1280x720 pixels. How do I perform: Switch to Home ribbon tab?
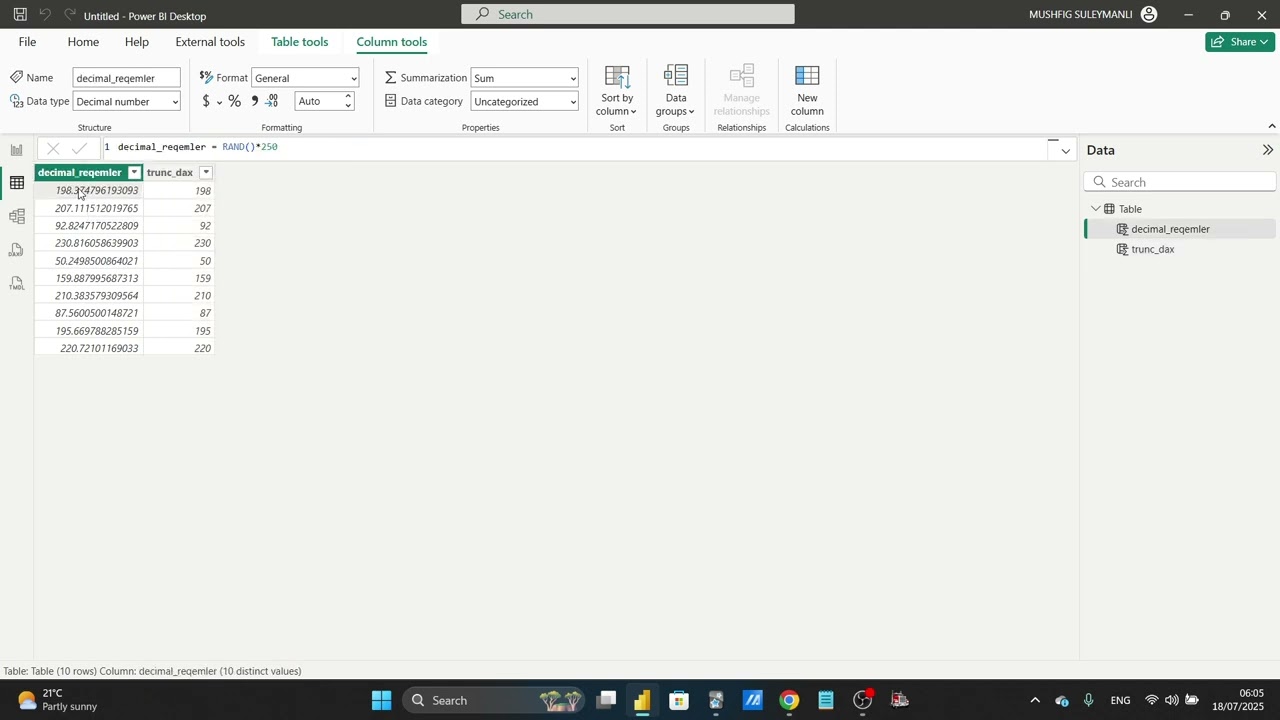(x=83, y=42)
